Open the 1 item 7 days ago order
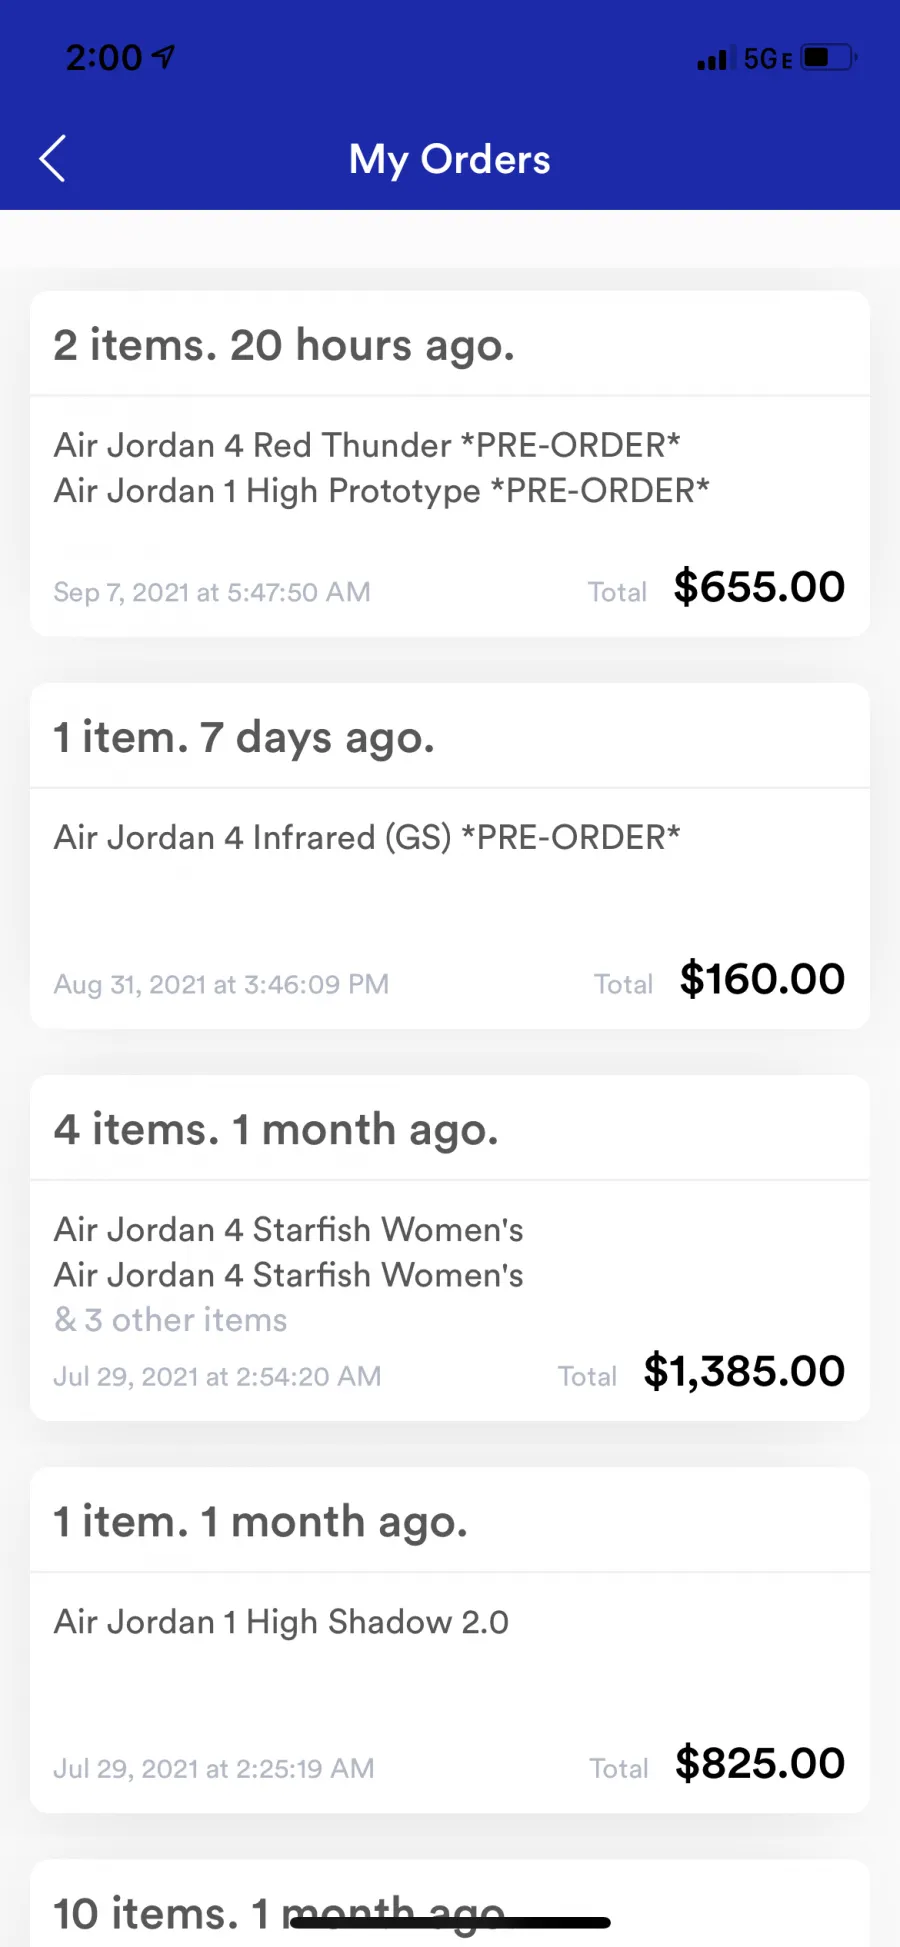Screen dimensions: 900x1947 [244, 737]
